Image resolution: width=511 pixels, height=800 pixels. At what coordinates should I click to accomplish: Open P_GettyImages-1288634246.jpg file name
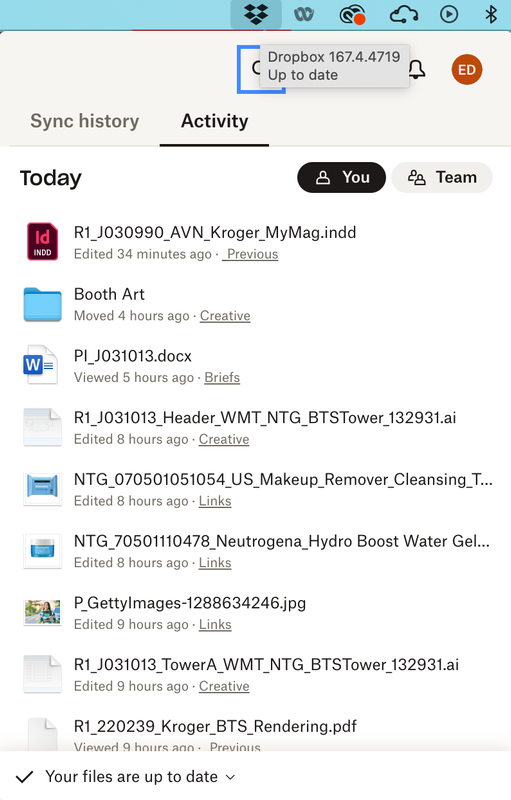tap(190, 603)
